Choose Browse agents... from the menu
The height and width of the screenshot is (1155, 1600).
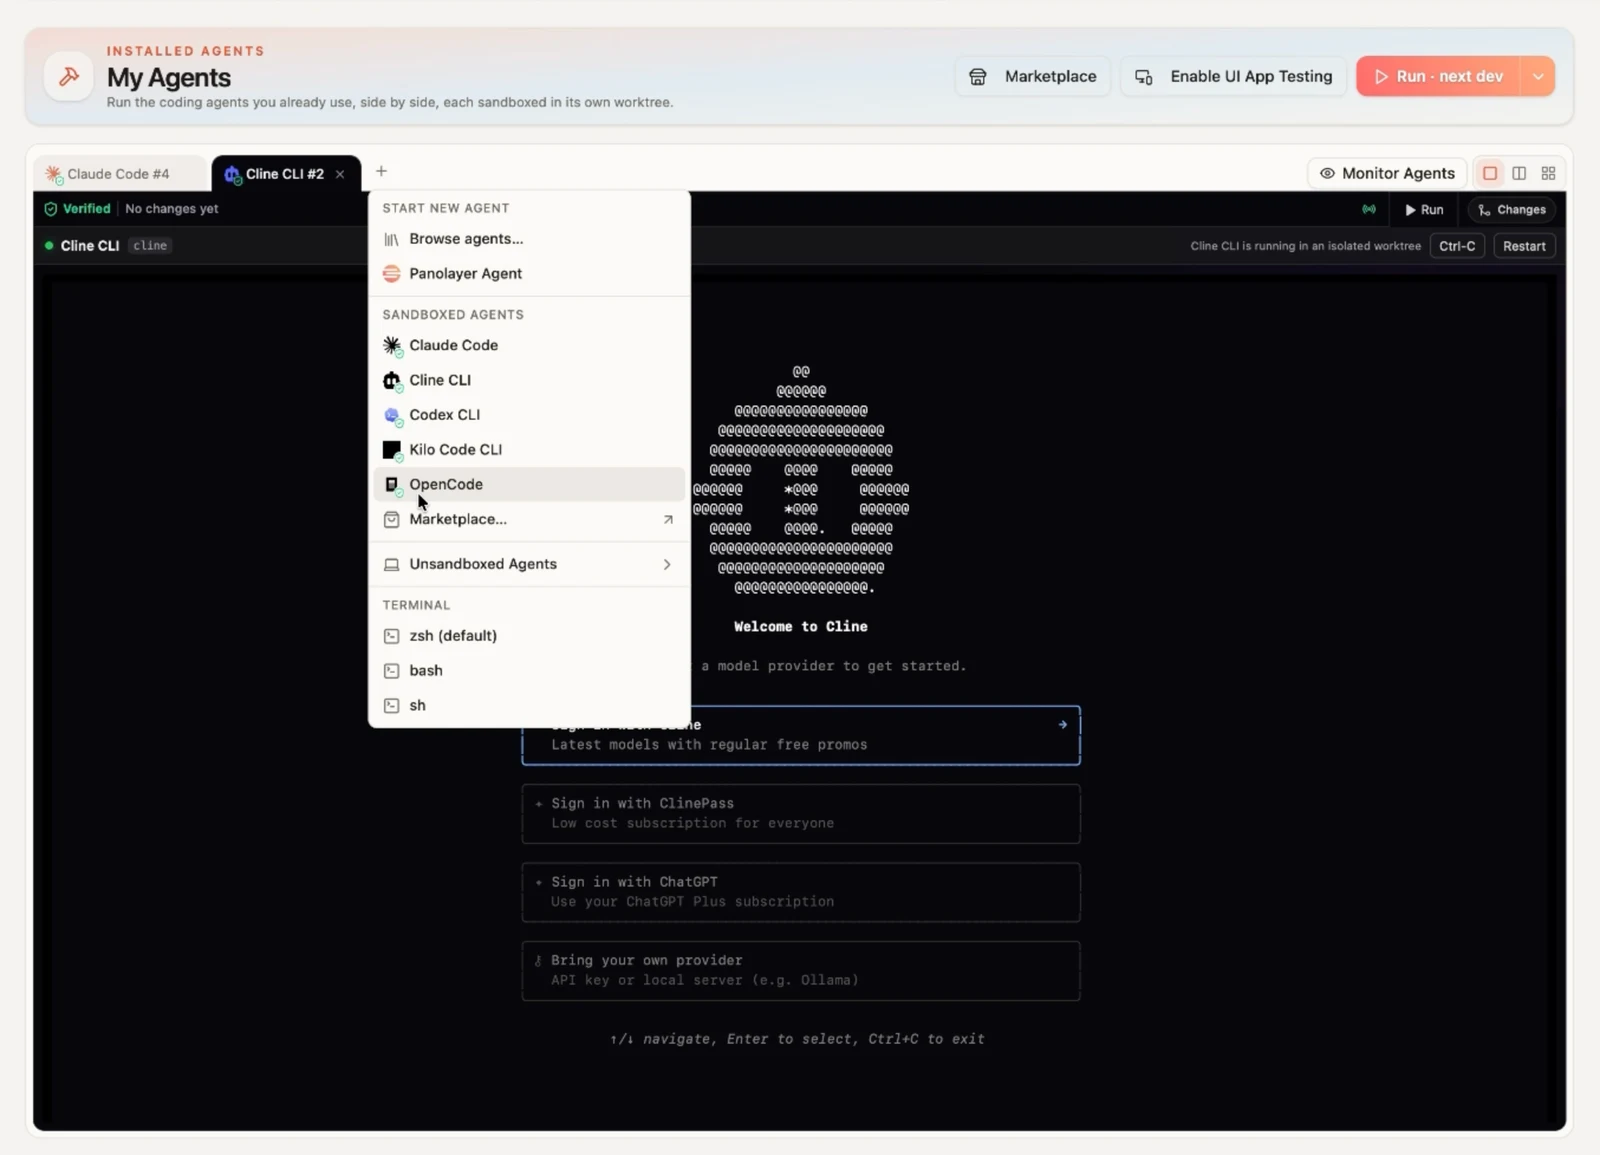529,239
